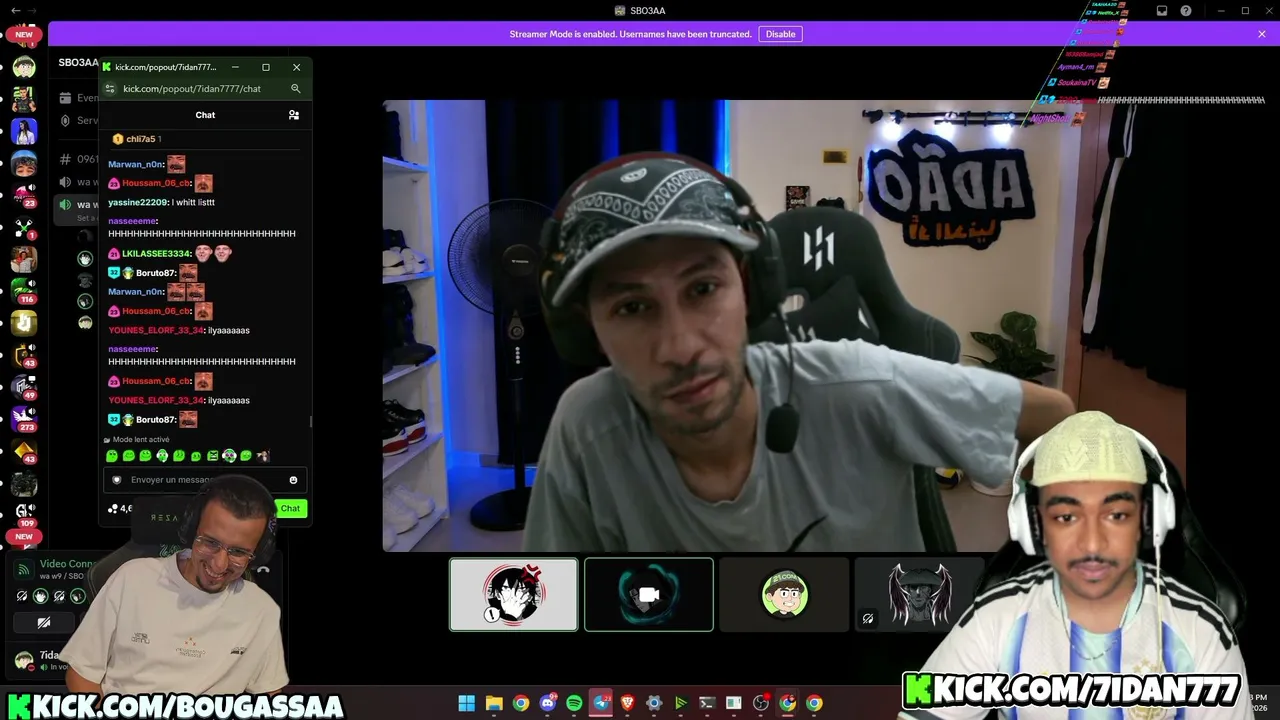Click the Kick chat message input field
Screen dimensions: 1280x720
pyautogui.click(x=205, y=480)
